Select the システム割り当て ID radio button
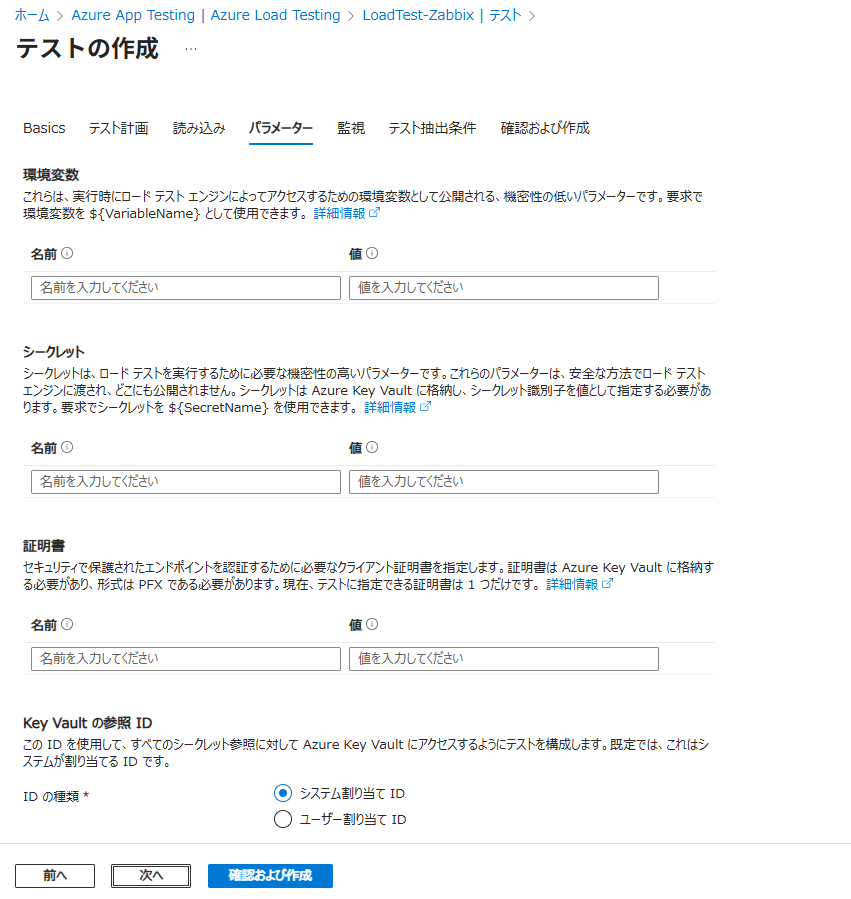Image resolution: width=851 pixels, height=899 pixels. point(282,793)
